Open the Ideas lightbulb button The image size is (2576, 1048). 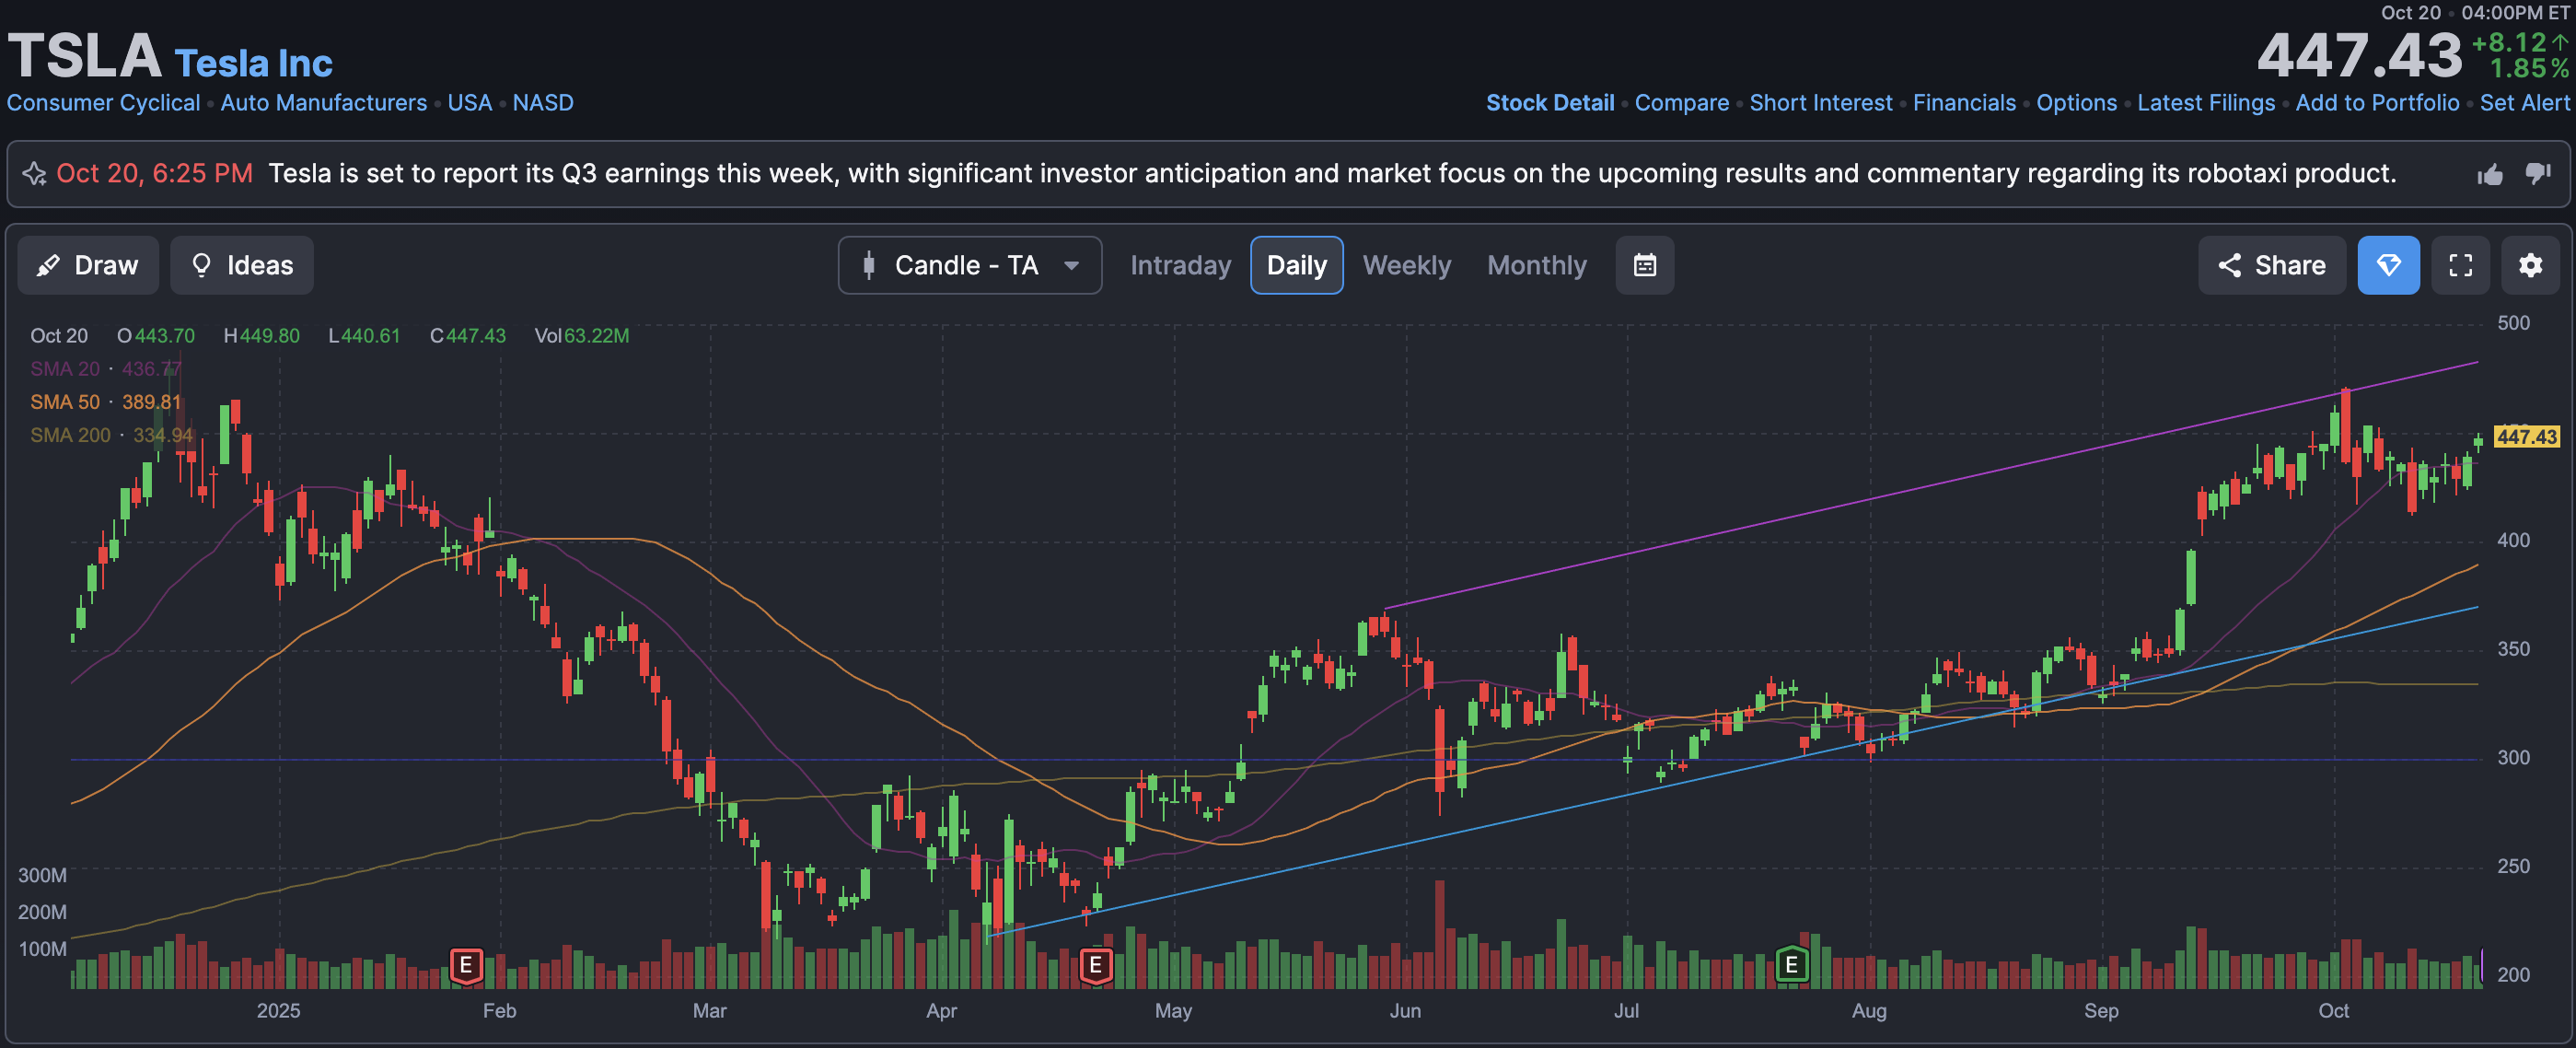point(241,265)
